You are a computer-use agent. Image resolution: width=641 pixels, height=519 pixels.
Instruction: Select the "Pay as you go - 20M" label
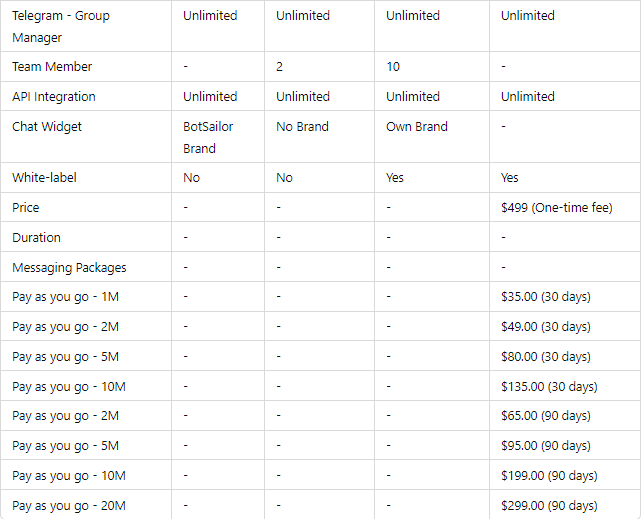pos(69,506)
